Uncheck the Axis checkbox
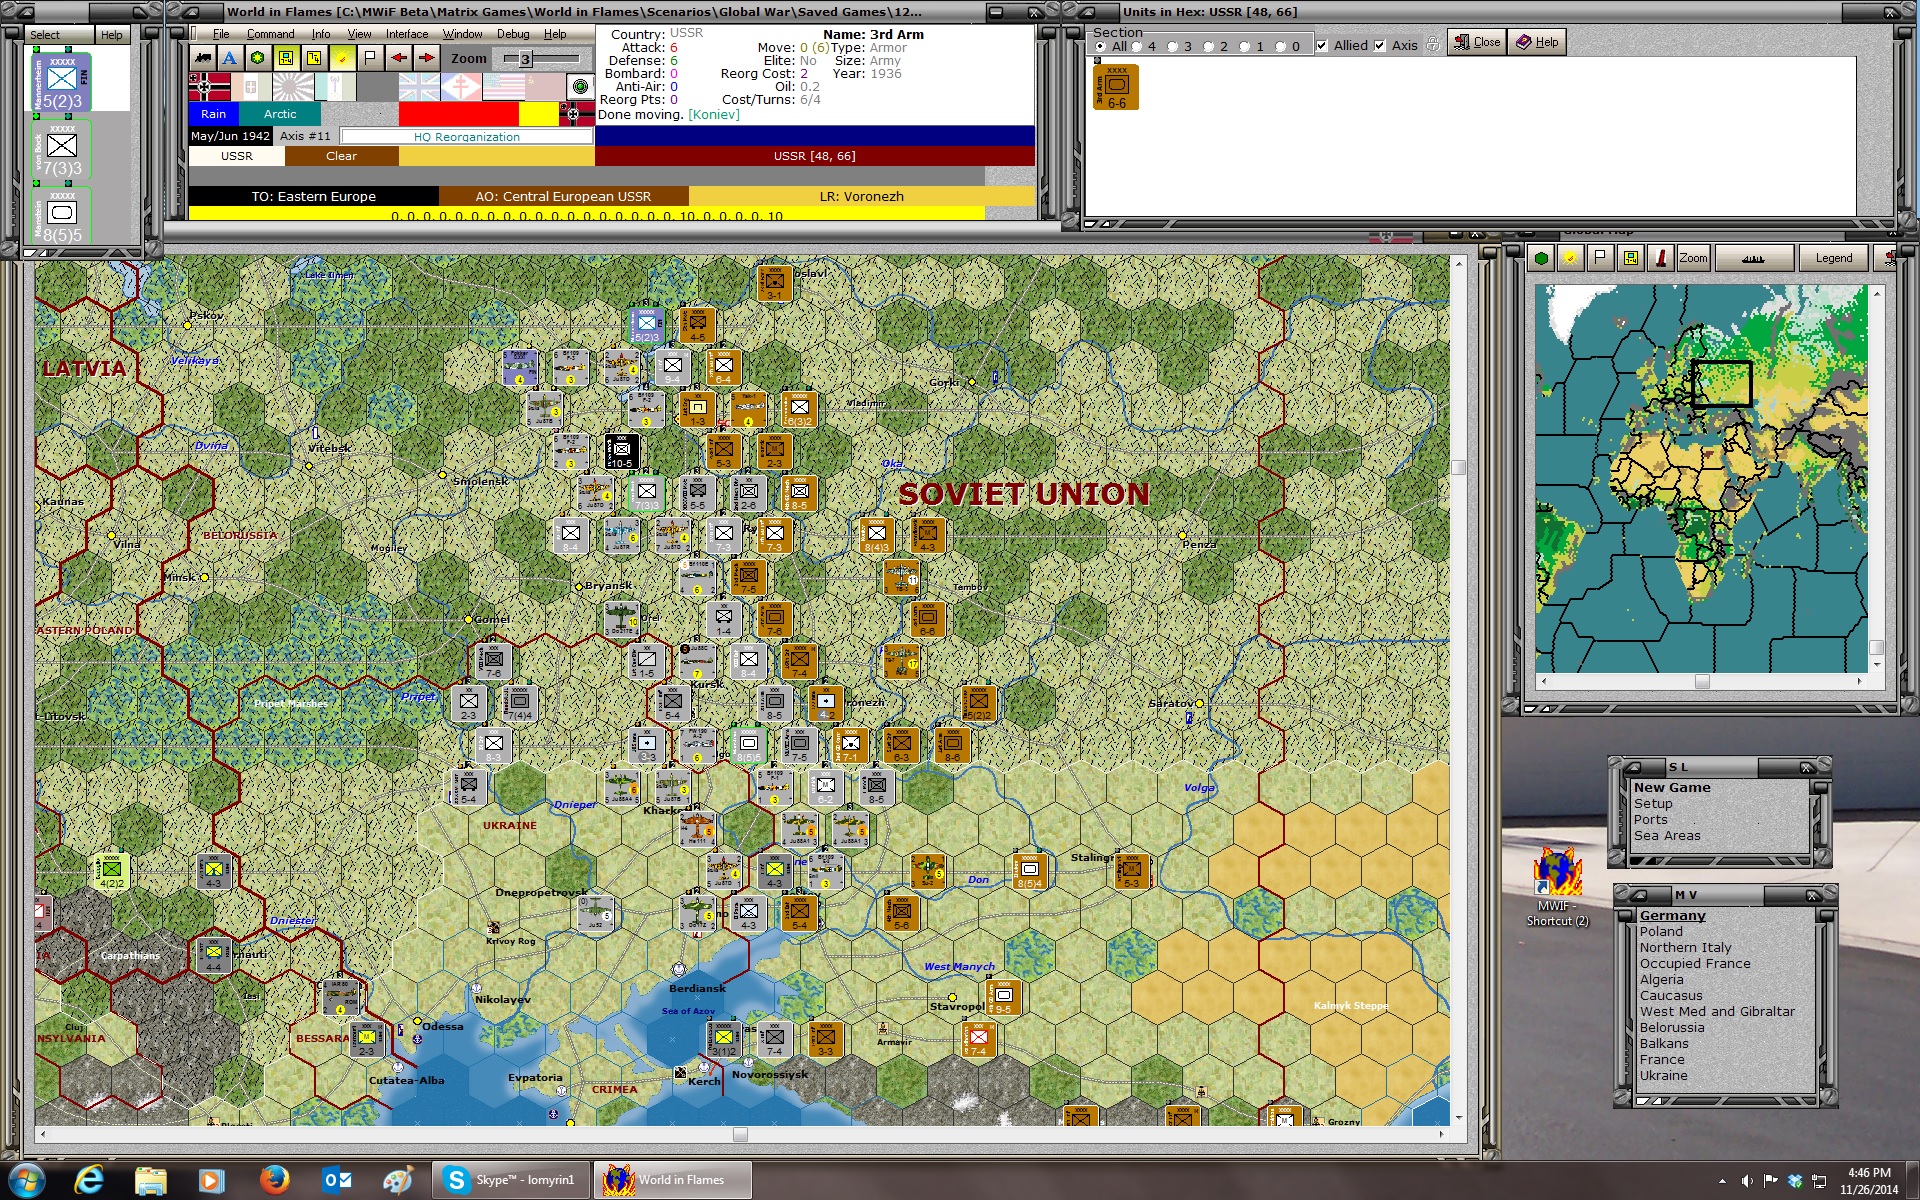This screenshot has width=1920, height=1200. pos(1380,45)
